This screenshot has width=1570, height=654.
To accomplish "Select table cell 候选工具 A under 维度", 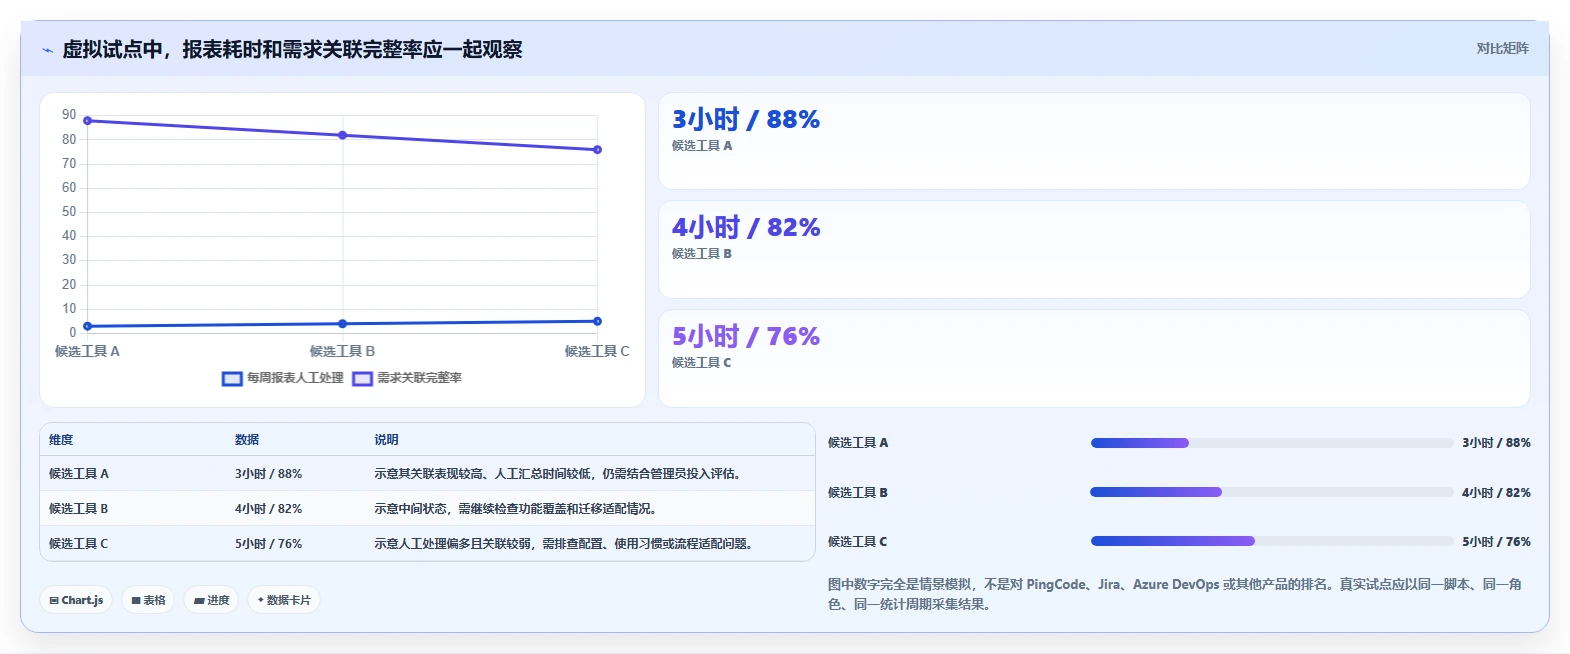I will pos(79,474).
